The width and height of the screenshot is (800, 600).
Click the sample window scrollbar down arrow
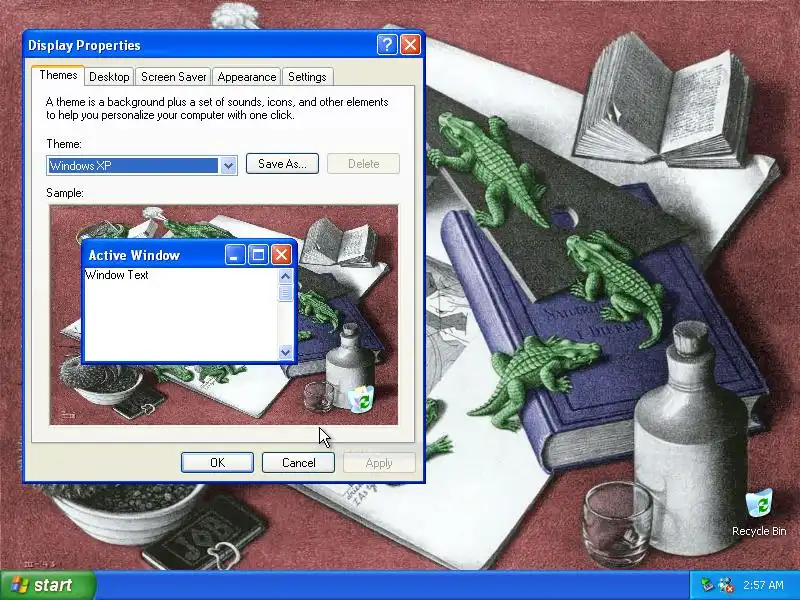coord(286,352)
